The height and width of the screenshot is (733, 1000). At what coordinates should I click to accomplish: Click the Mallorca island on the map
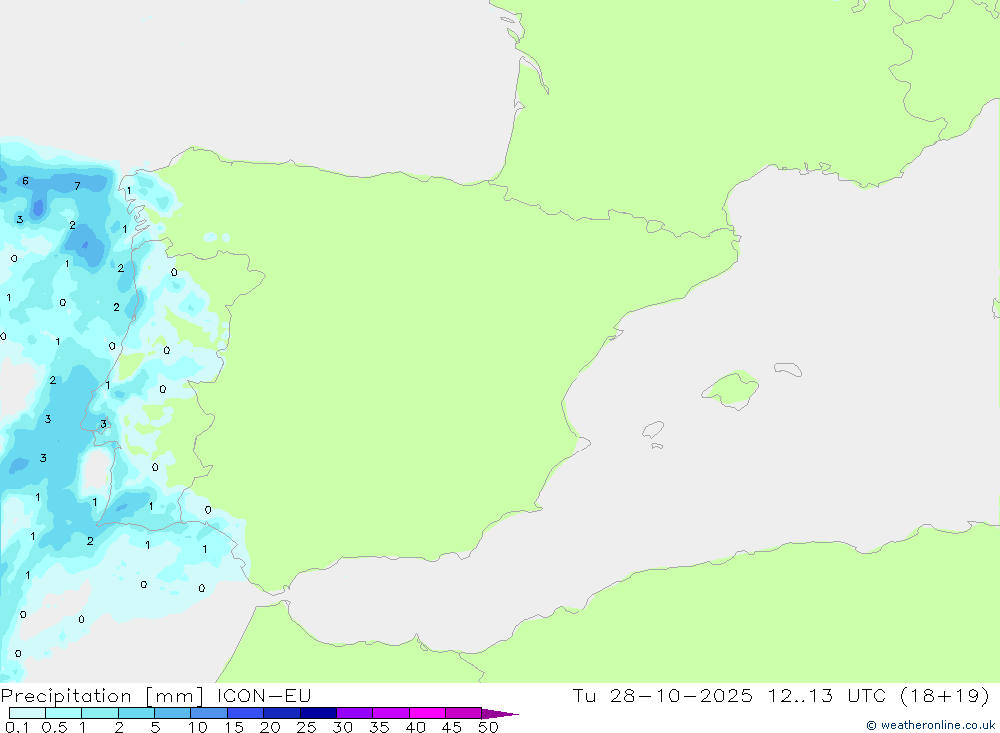point(732,389)
